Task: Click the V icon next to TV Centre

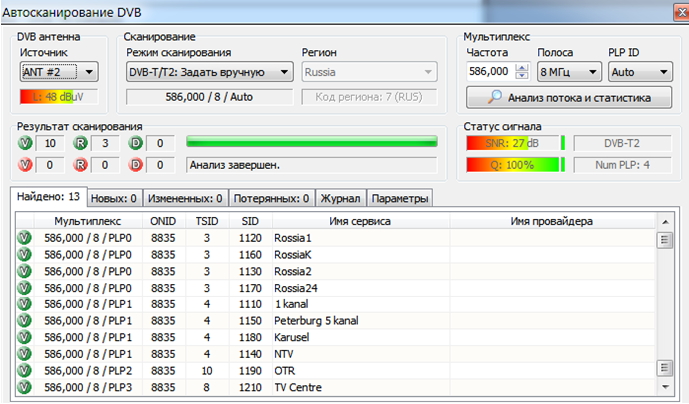Action: click(x=23, y=385)
